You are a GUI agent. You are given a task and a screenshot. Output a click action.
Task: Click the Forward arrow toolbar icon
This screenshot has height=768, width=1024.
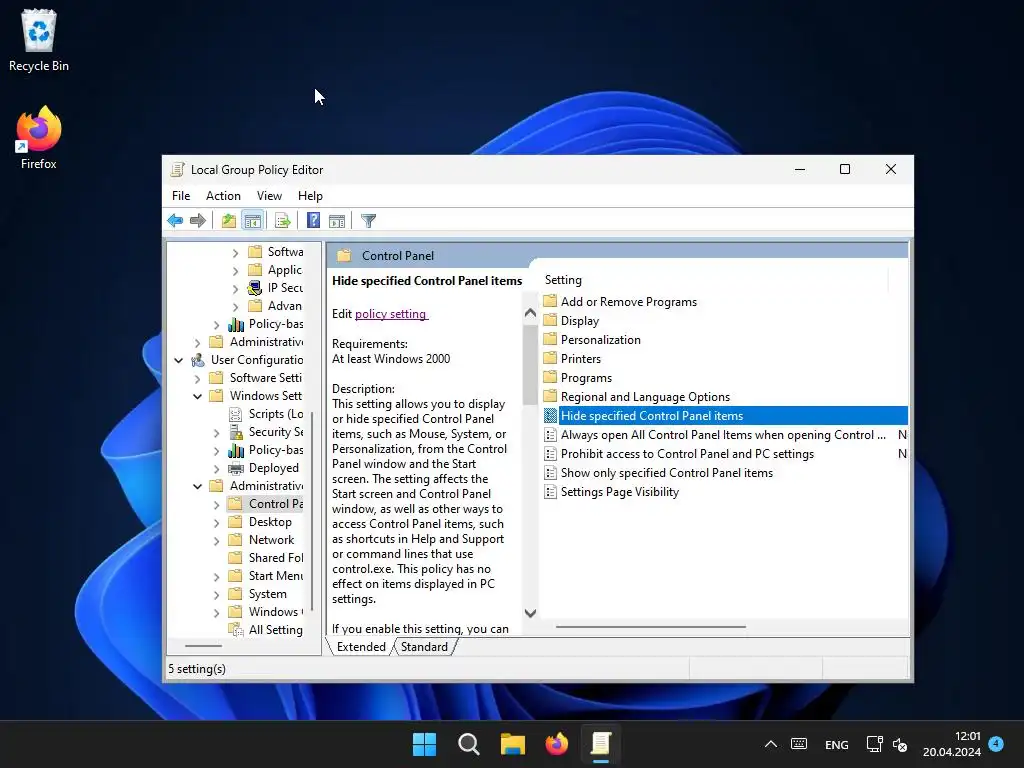click(197, 221)
